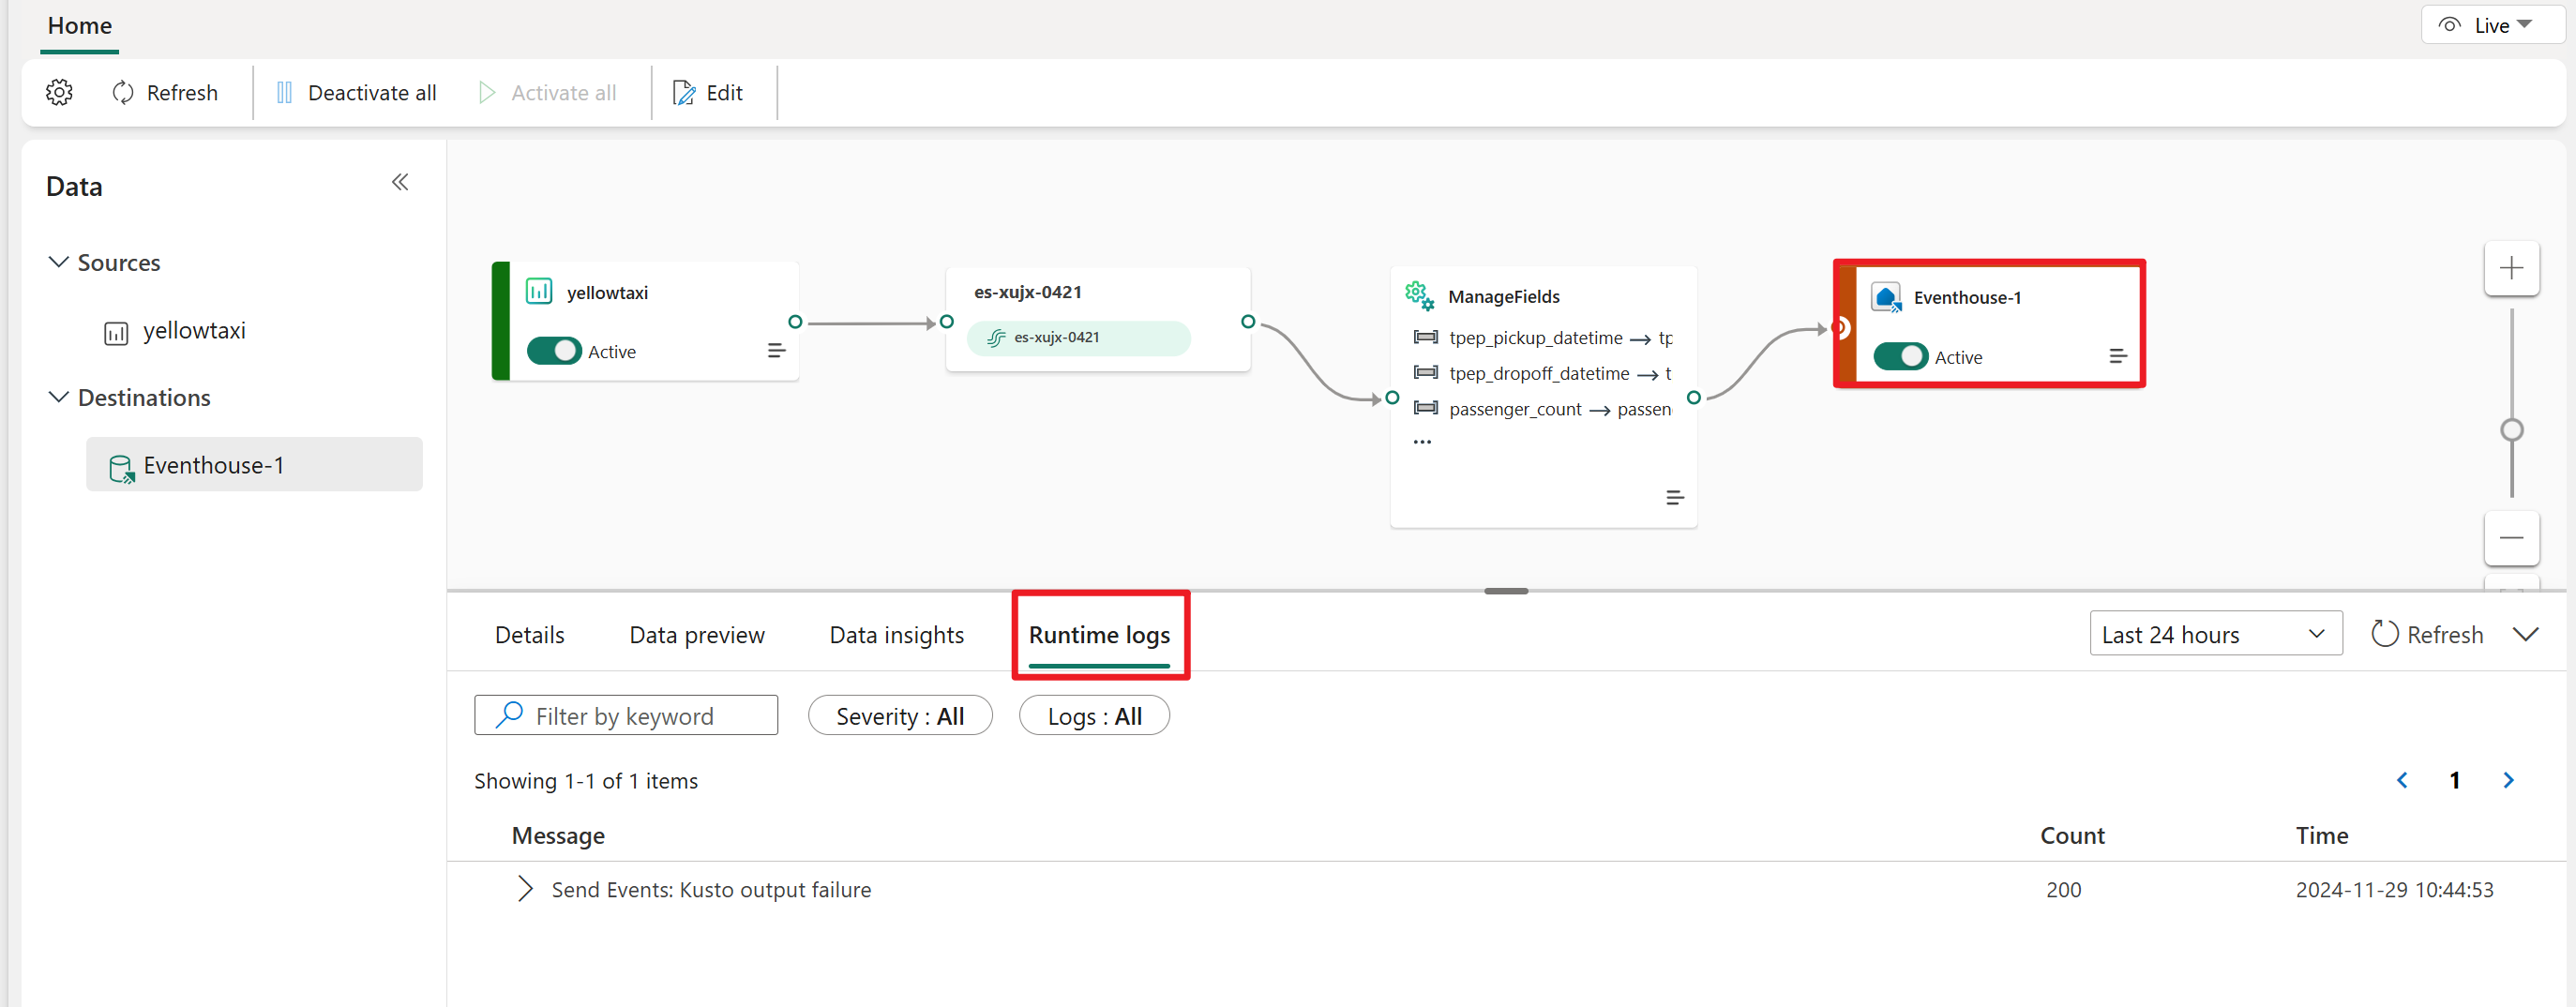
Task: Click the canvas zoom slider handle
Action: [2511, 430]
